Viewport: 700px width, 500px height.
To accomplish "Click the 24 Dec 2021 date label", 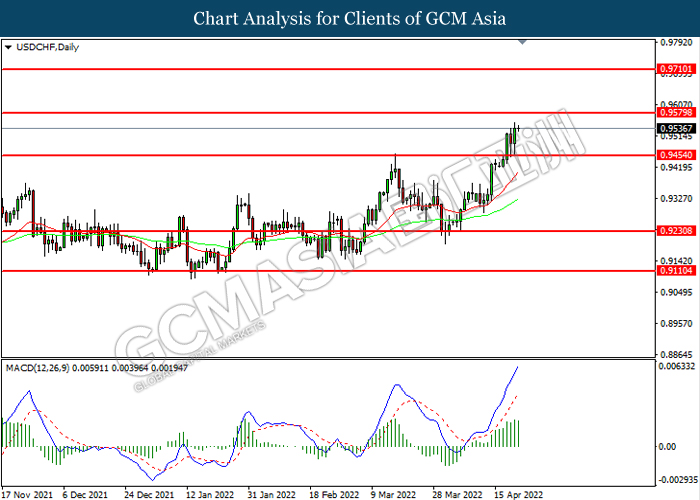I will (x=149, y=495).
